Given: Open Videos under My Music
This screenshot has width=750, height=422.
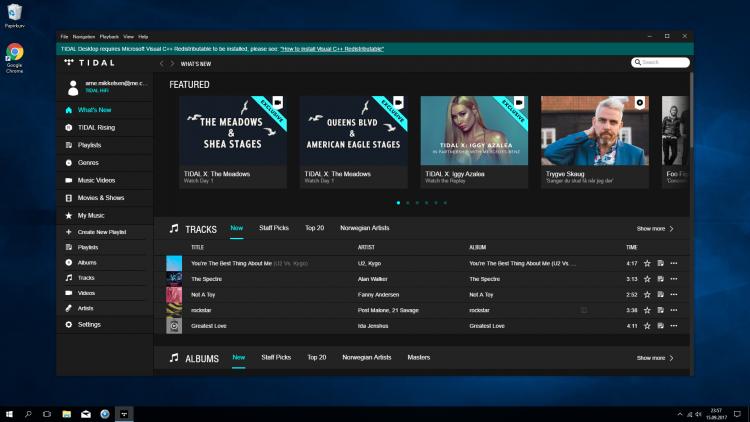Looking at the screenshot, I should [x=86, y=293].
